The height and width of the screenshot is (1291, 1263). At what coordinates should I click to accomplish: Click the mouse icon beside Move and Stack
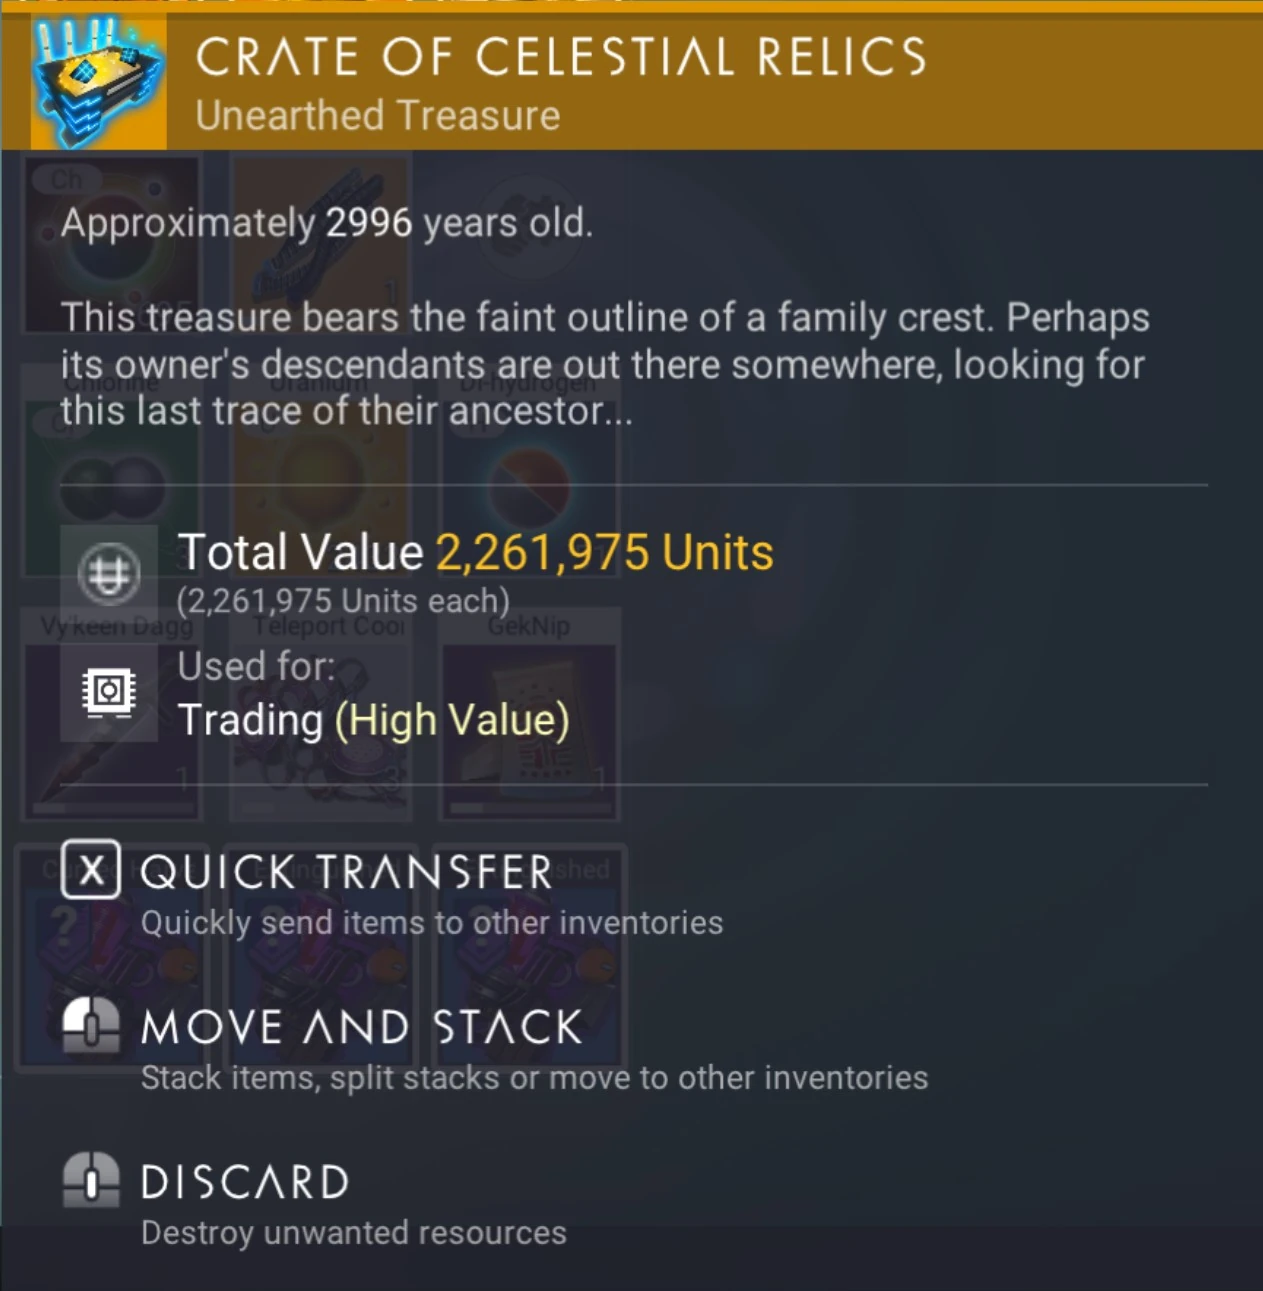click(90, 1026)
